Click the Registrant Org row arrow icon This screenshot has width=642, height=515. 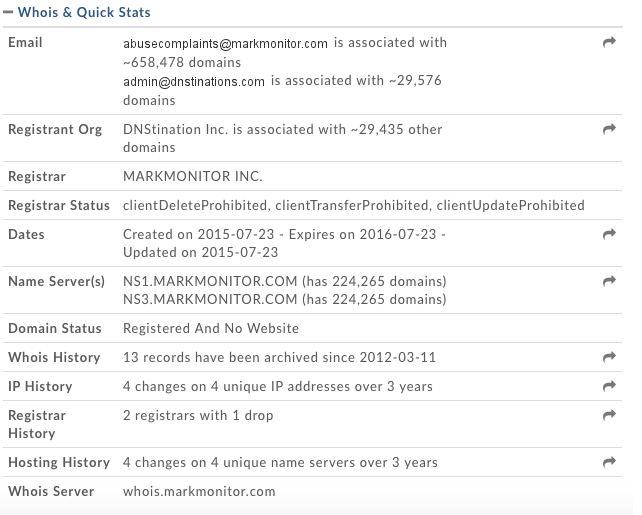click(609, 130)
